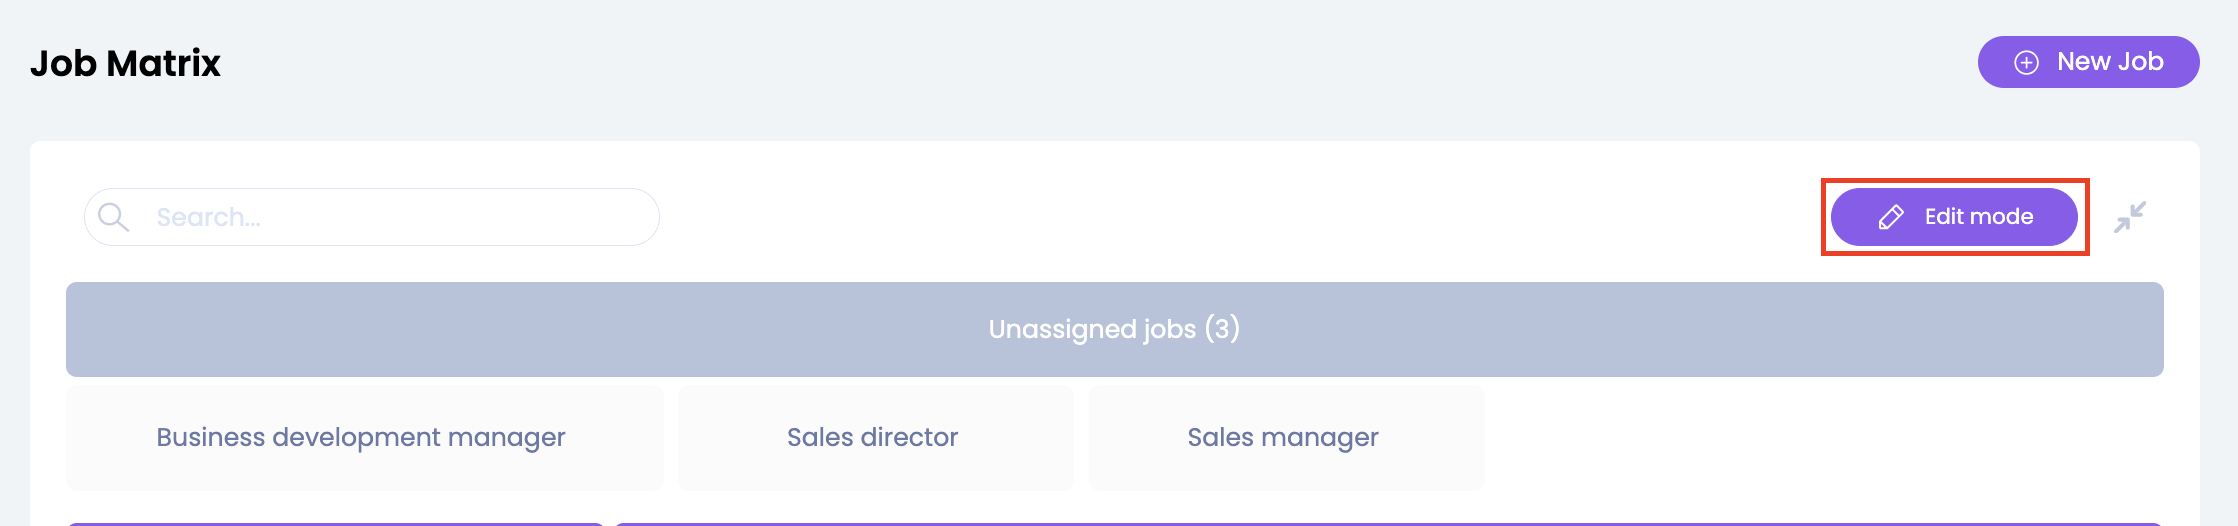
Task: Click the magnifying glass search icon
Action: (113, 217)
